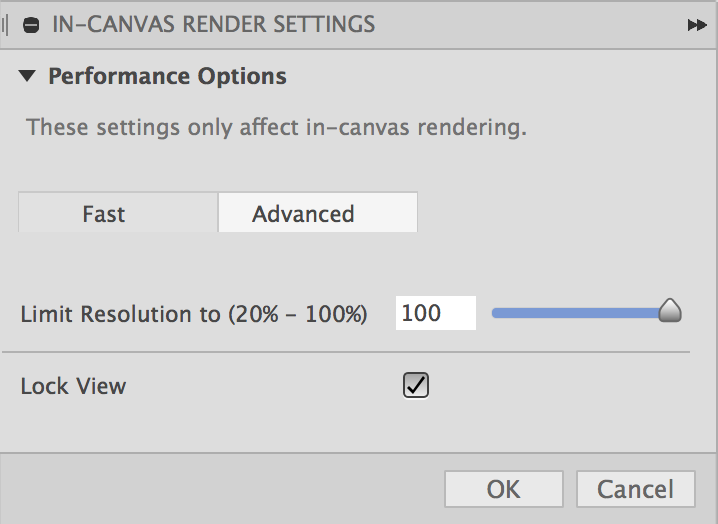This screenshot has height=524, width=718.
Task: Click the left end of the resolution slider
Action: coord(496,313)
